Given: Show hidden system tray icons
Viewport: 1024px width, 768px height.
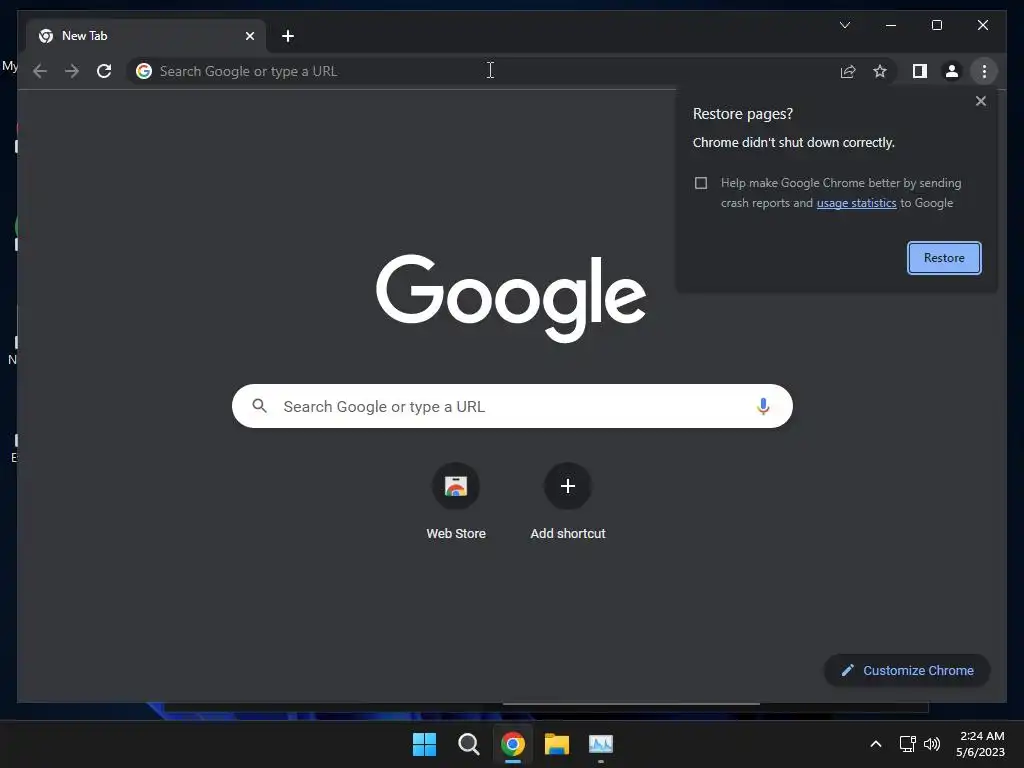Looking at the screenshot, I should coord(876,744).
